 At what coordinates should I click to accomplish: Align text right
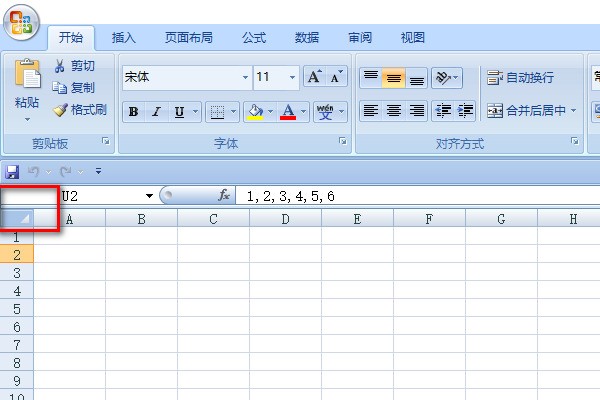(x=416, y=111)
